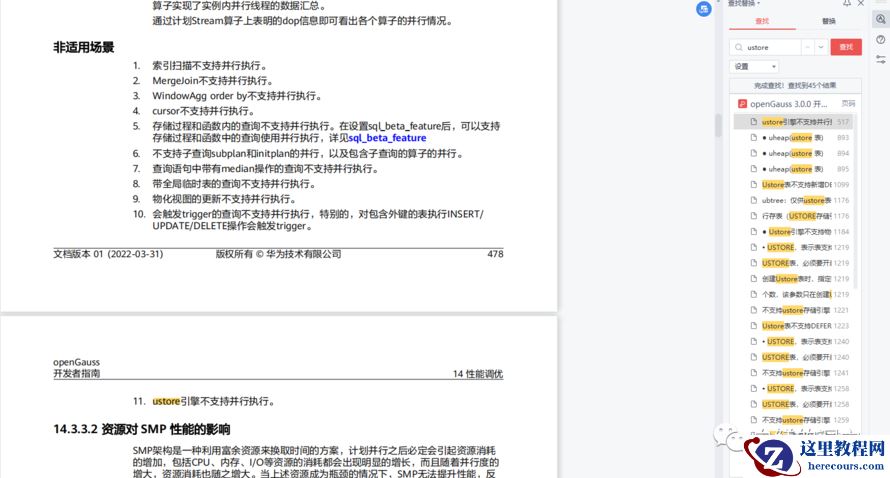Click the red PDF icon beside openGauss 3.0.0
890x478 pixels.
[x=742, y=104]
